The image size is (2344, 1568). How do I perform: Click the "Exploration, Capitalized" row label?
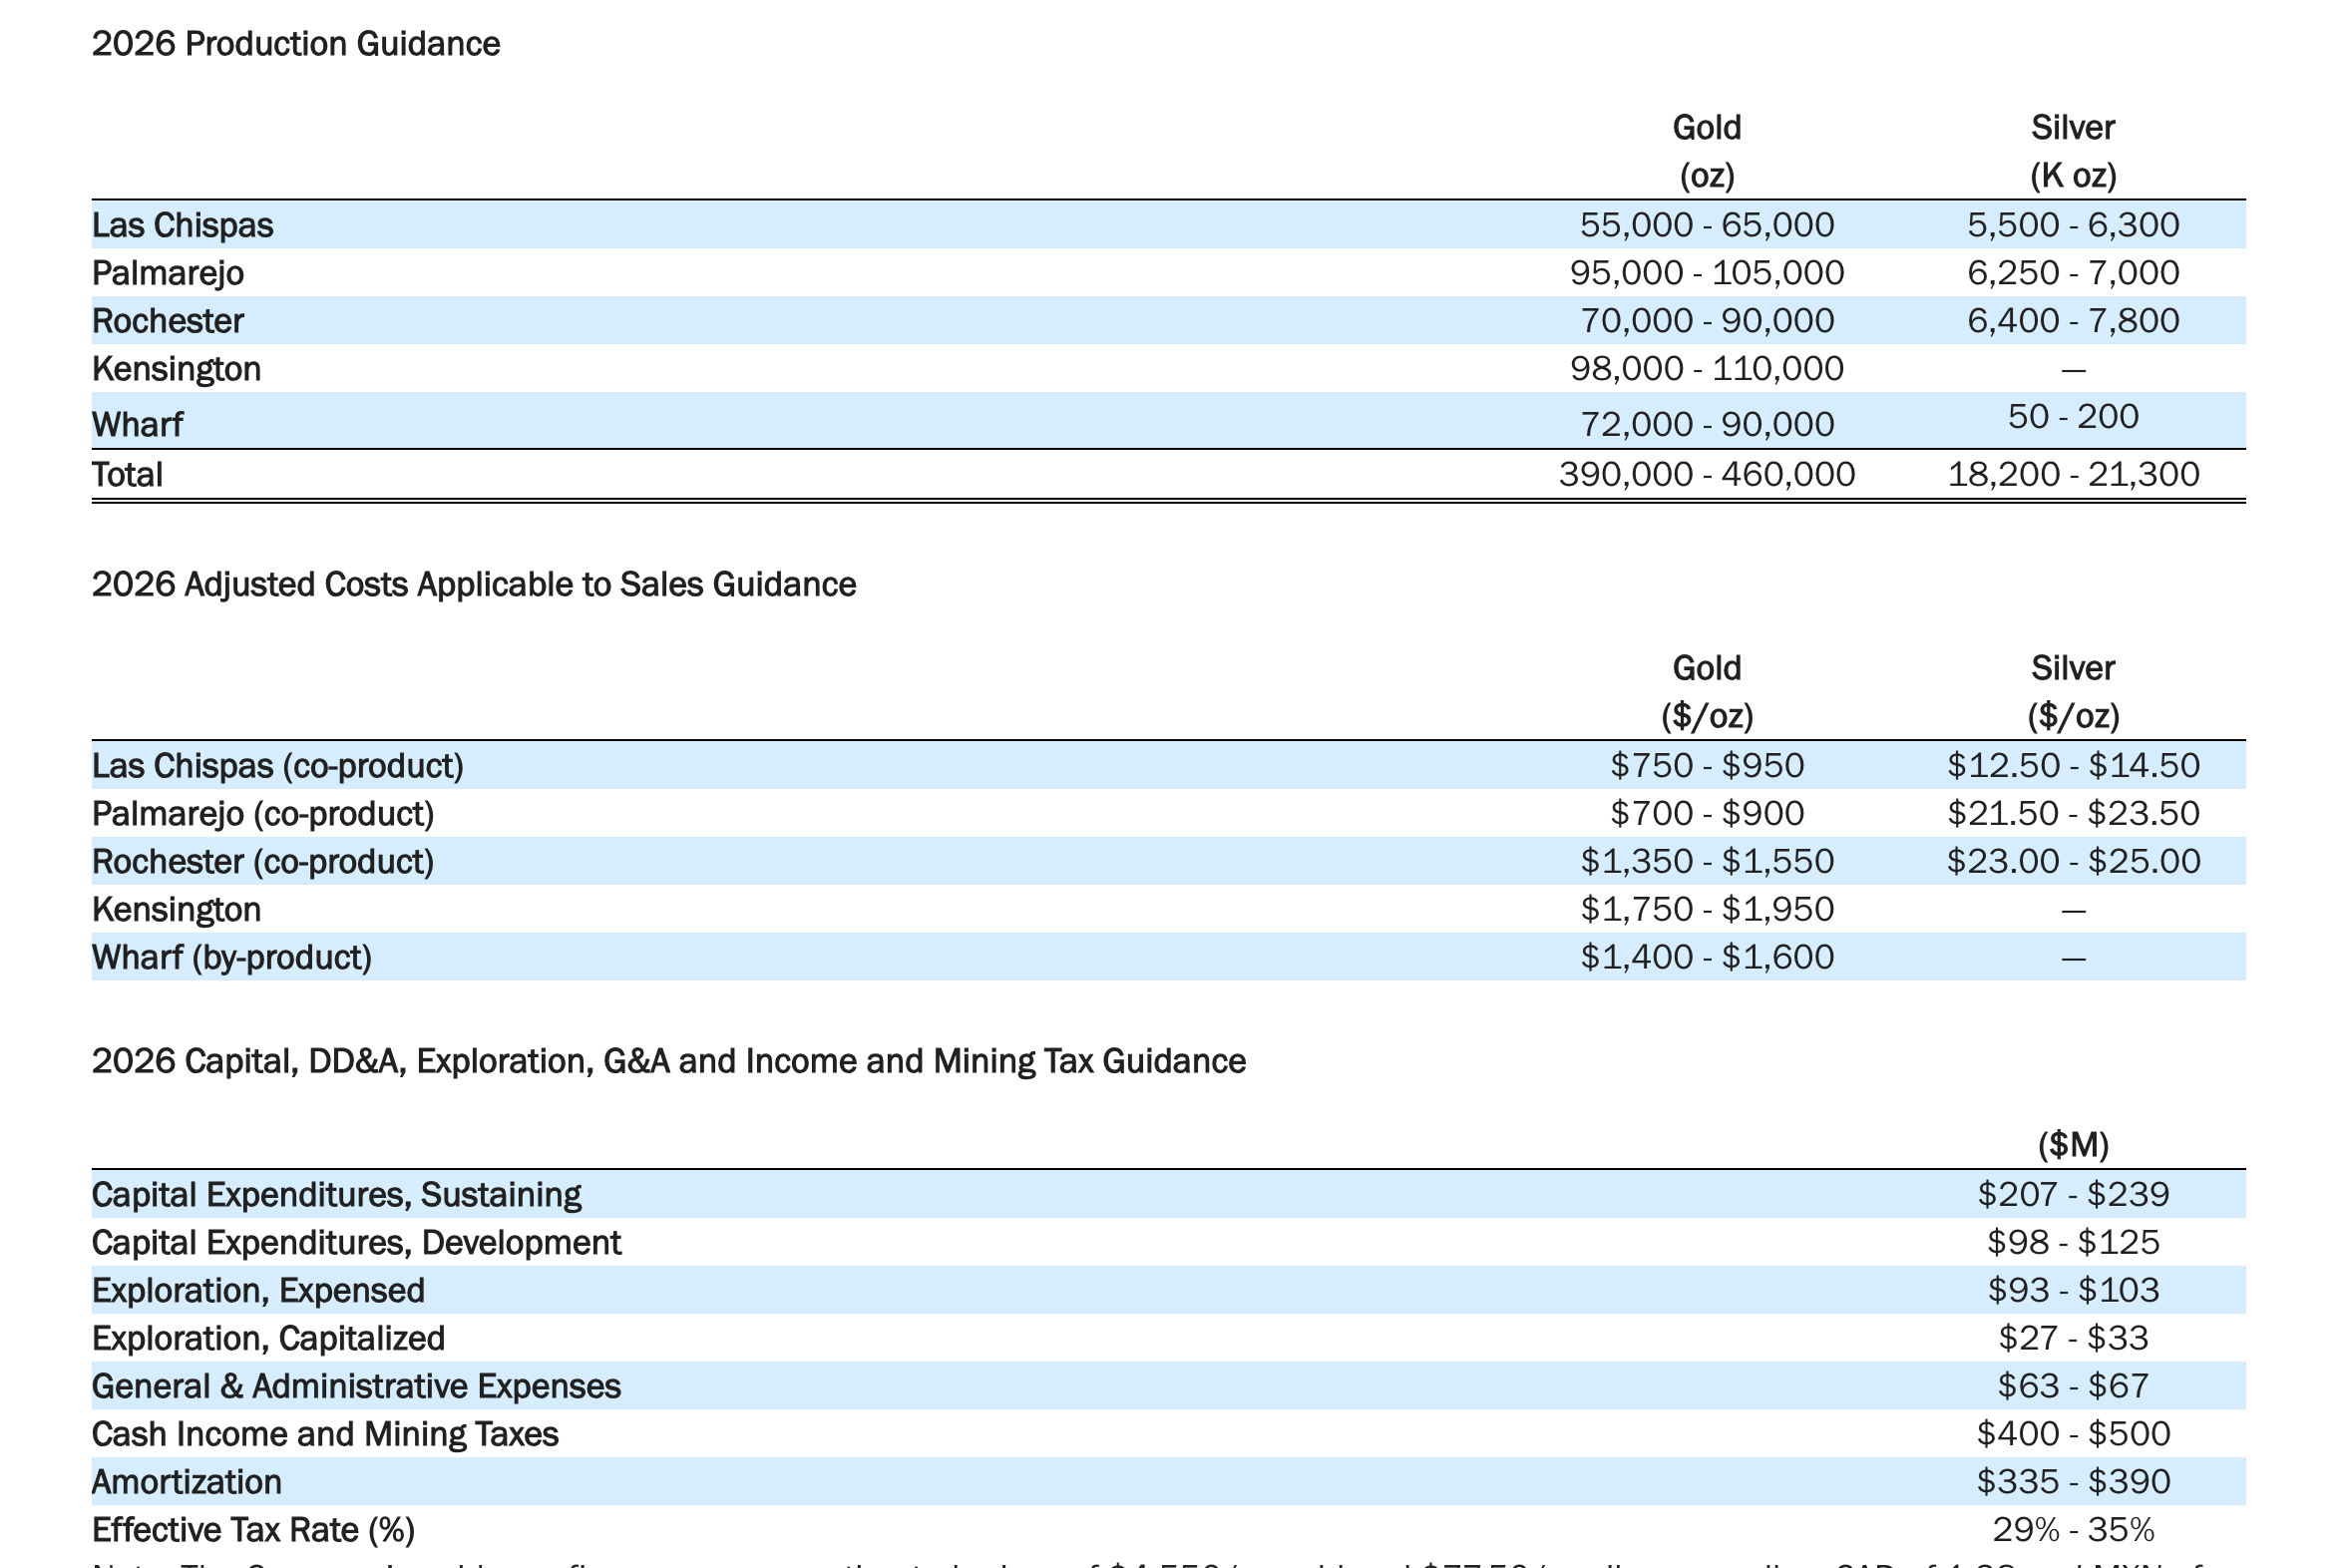point(268,1339)
